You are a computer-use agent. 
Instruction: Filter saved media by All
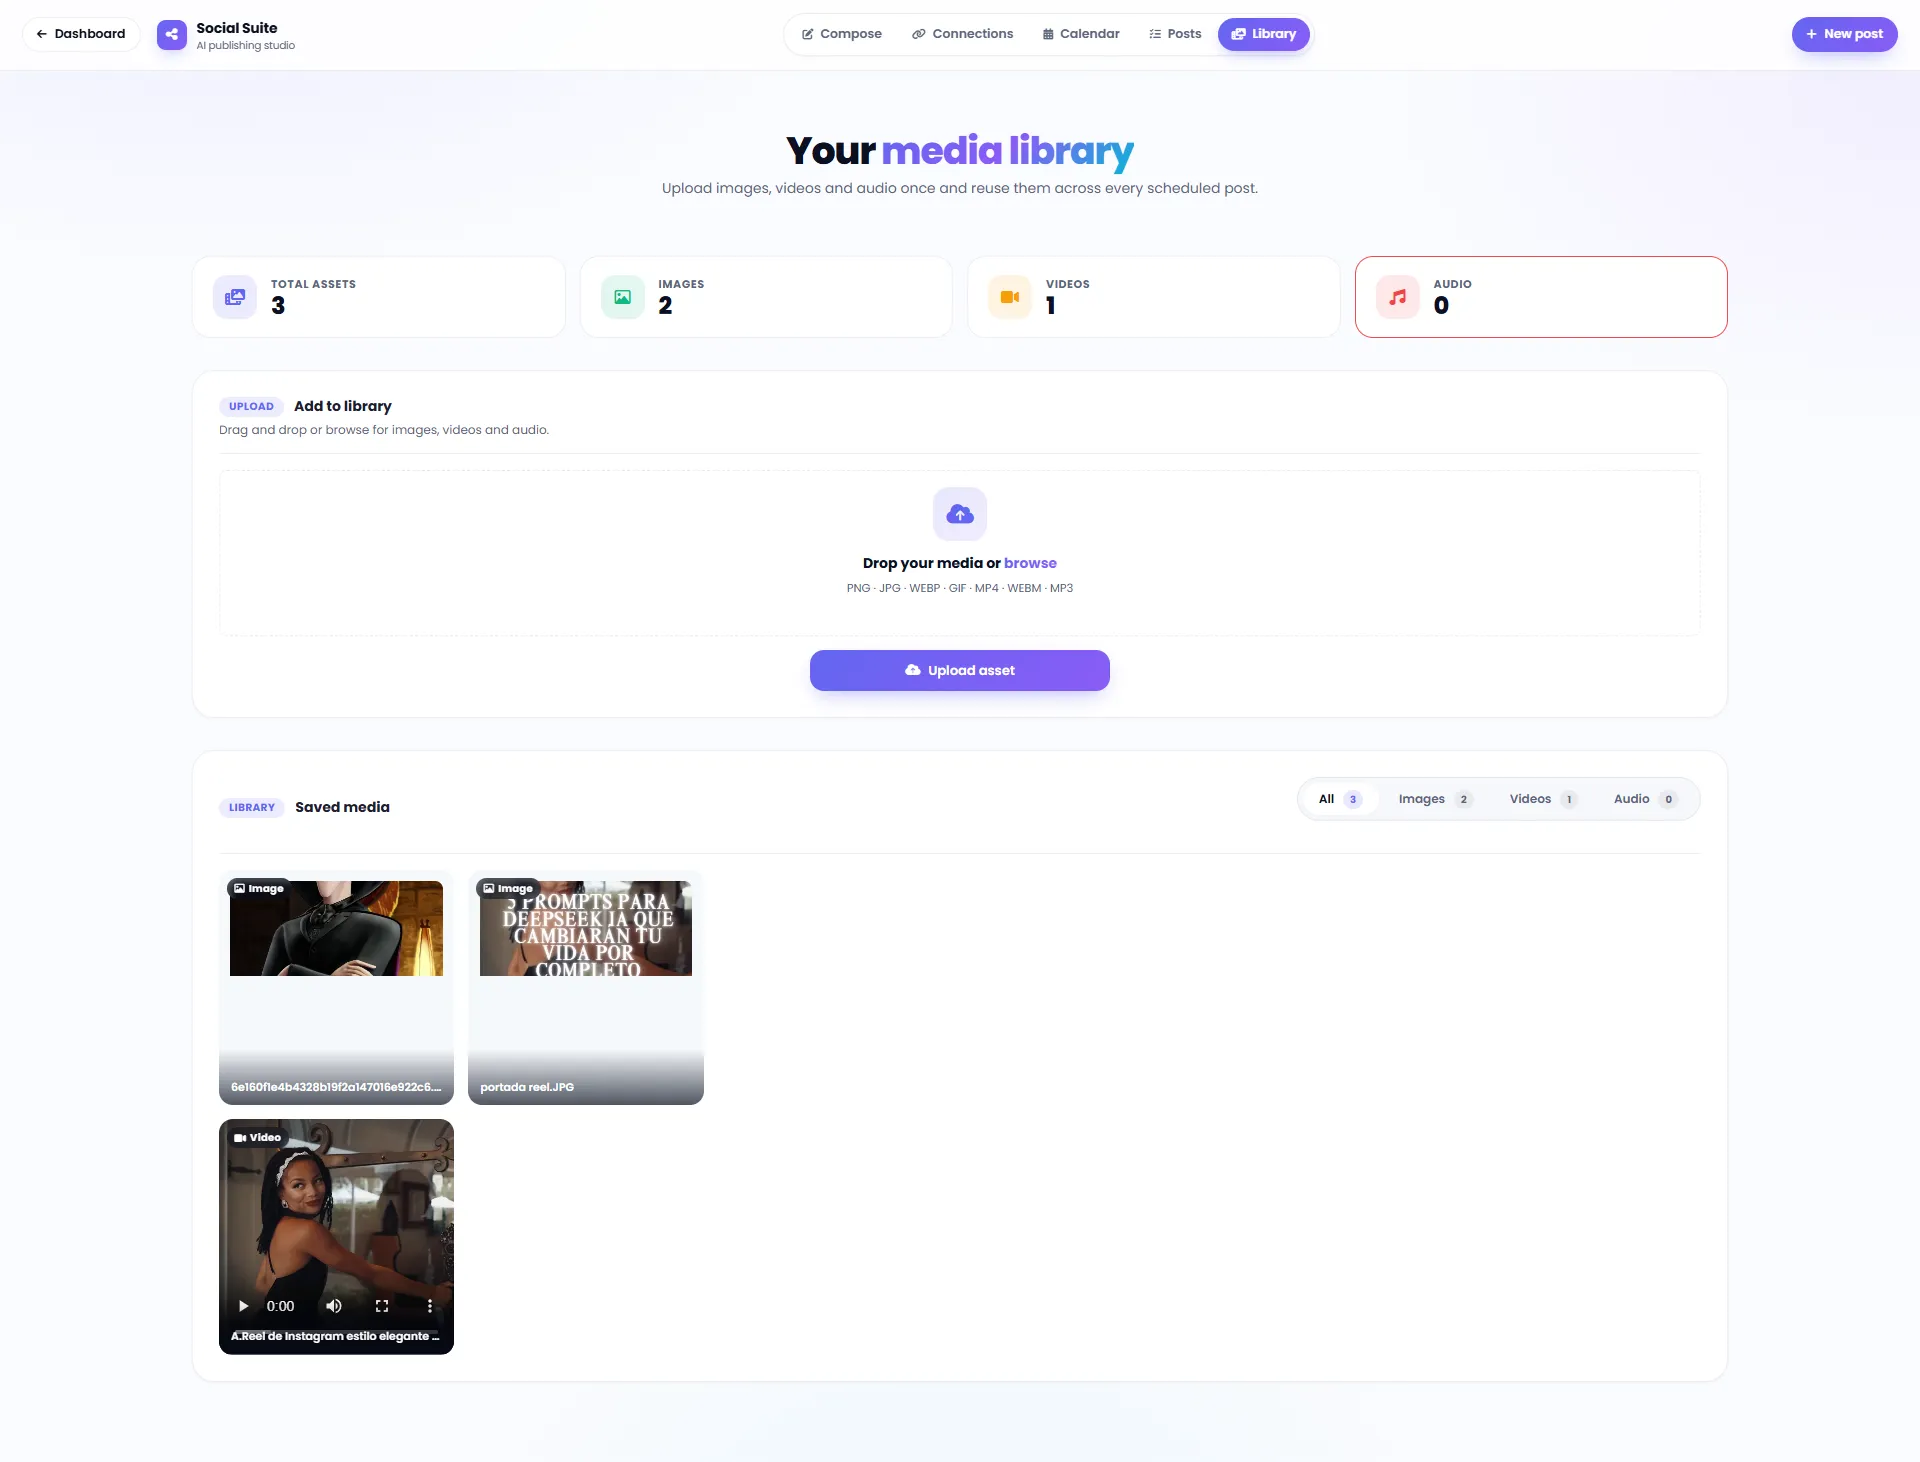pyautogui.click(x=1340, y=799)
